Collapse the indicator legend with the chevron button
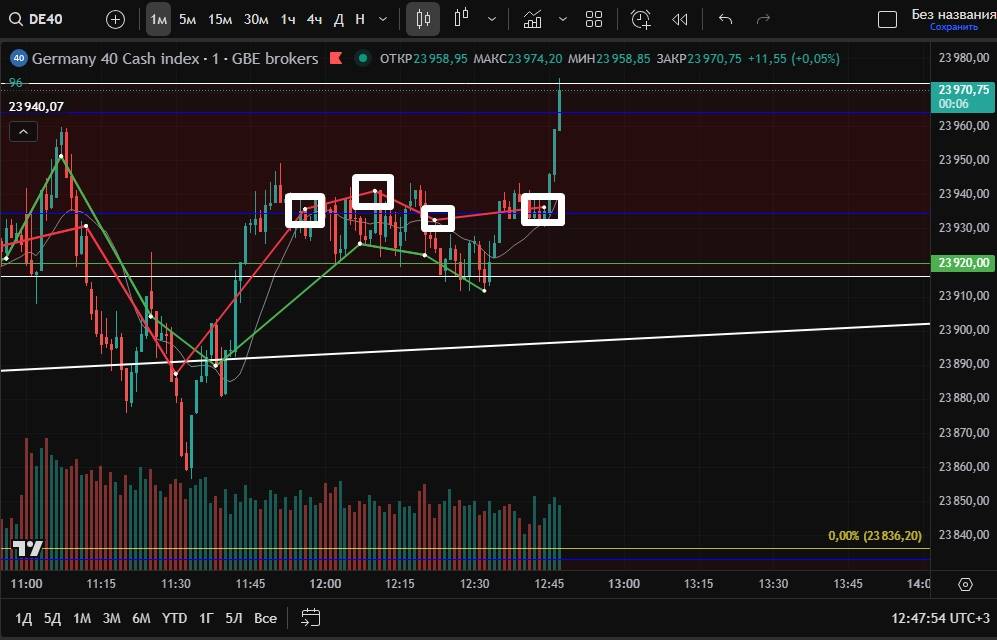The height and width of the screenshot is (640, 997). click(23, 132)
